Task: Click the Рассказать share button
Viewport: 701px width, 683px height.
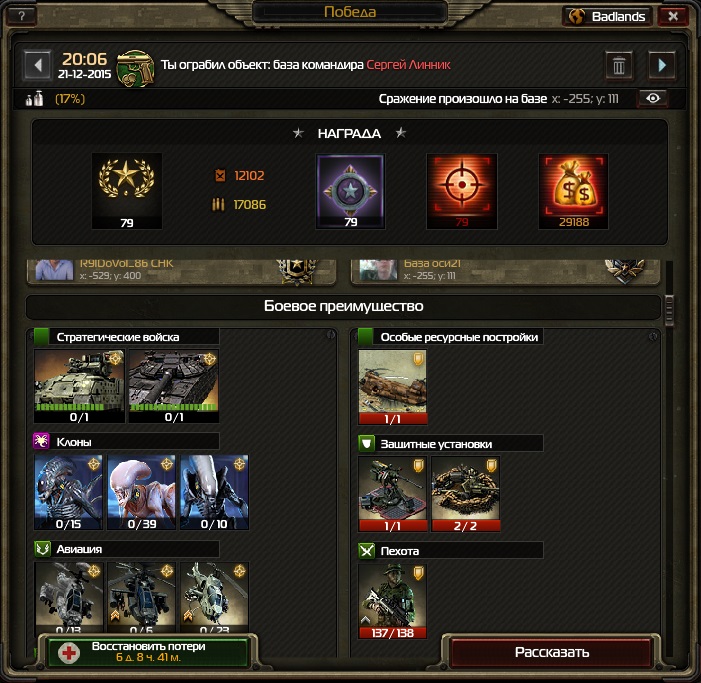Action: click(x=552, y=652)
